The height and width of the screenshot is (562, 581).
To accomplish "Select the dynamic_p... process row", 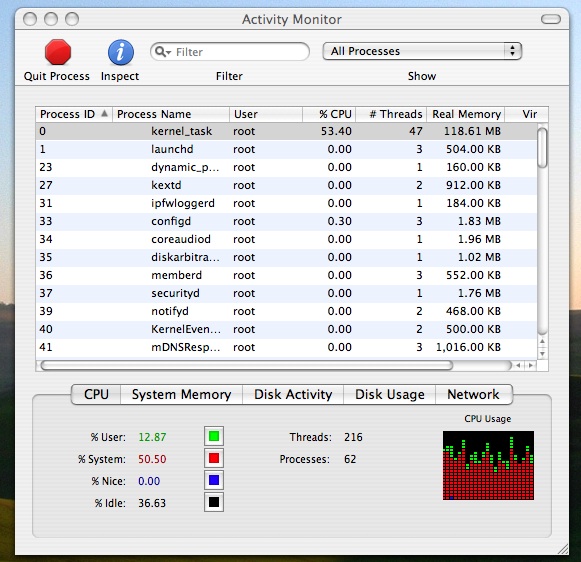I will pyautogui.click(x=286, y=167).
